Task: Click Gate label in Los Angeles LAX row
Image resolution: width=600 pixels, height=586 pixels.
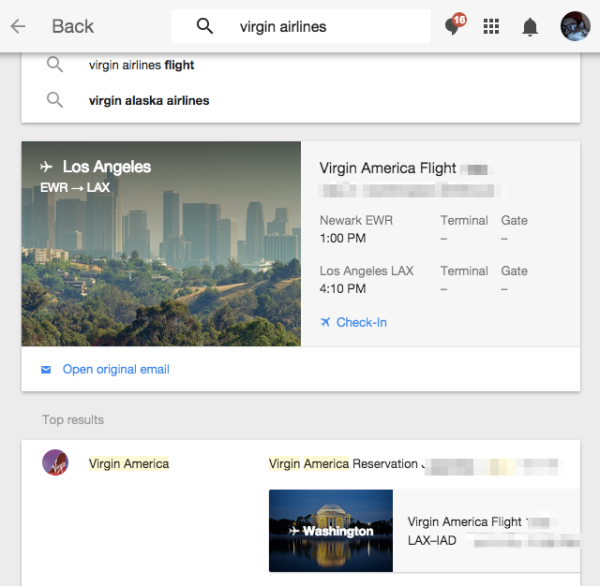Action: click(514, 271)
